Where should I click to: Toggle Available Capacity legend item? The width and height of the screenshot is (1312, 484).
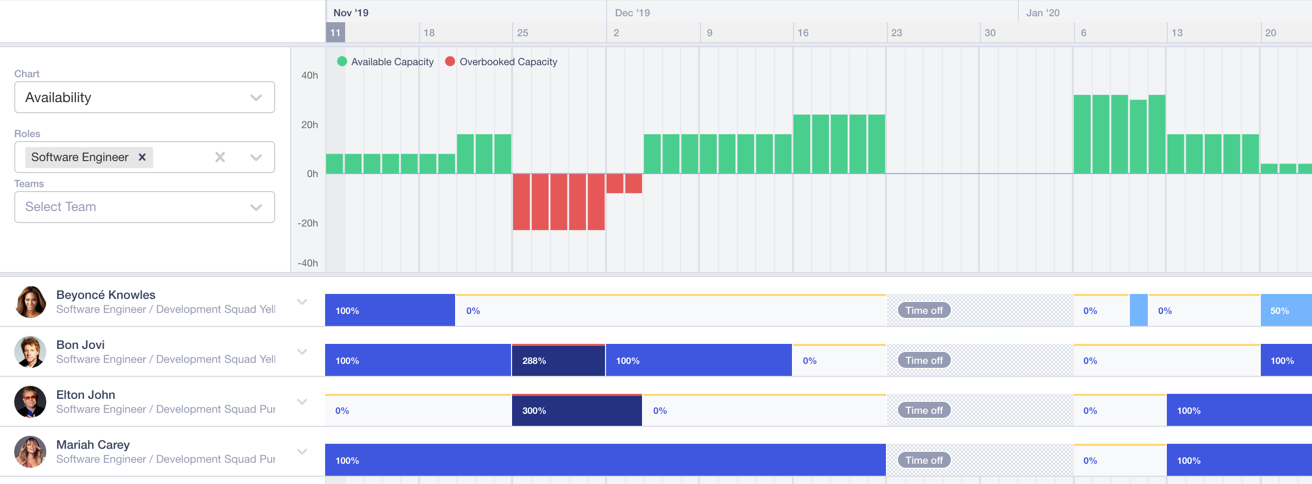[x=385, y=62]
